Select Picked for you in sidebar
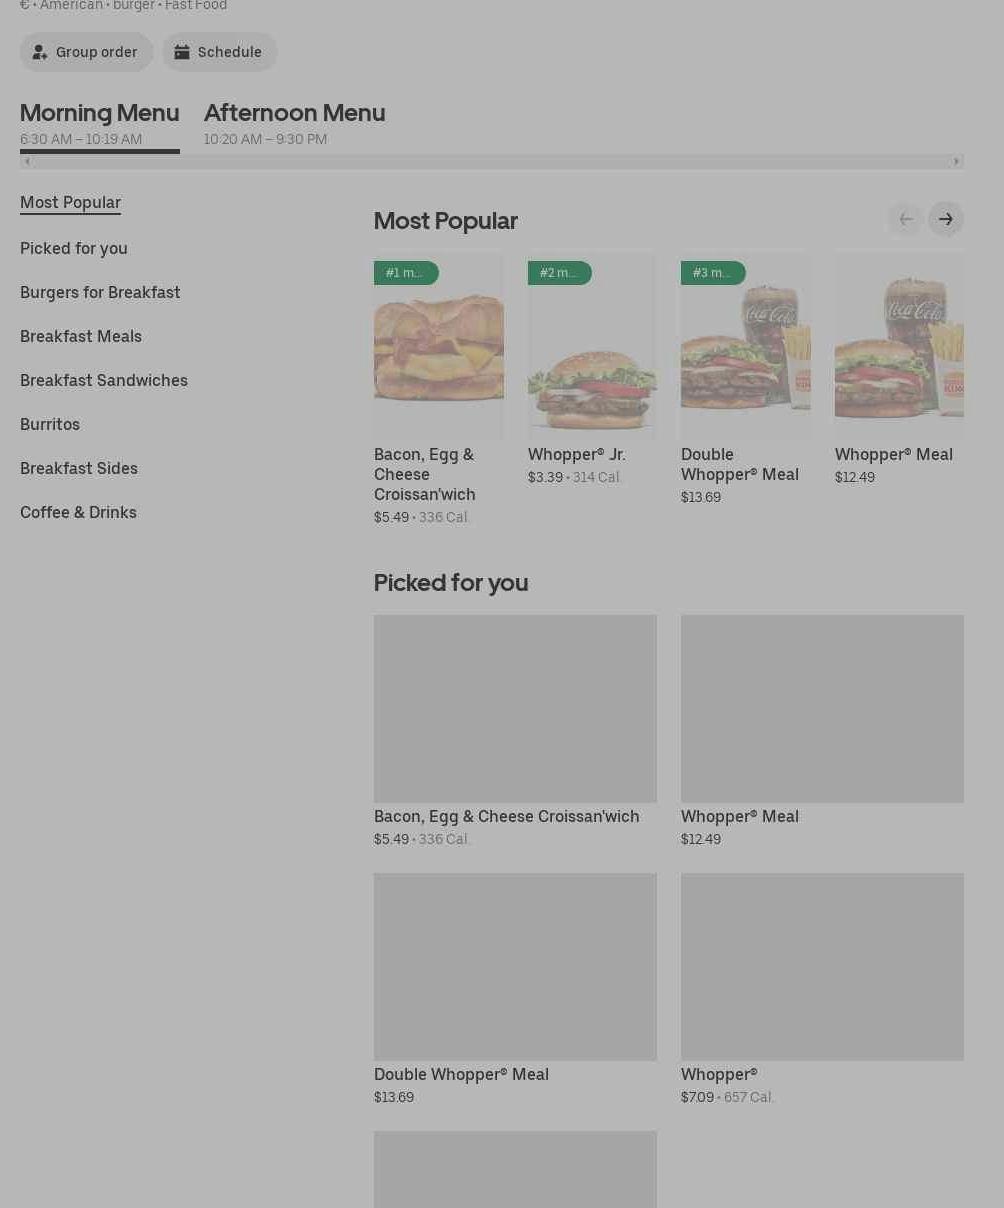Screen dimensions: 1004x1208 [74, 248]
